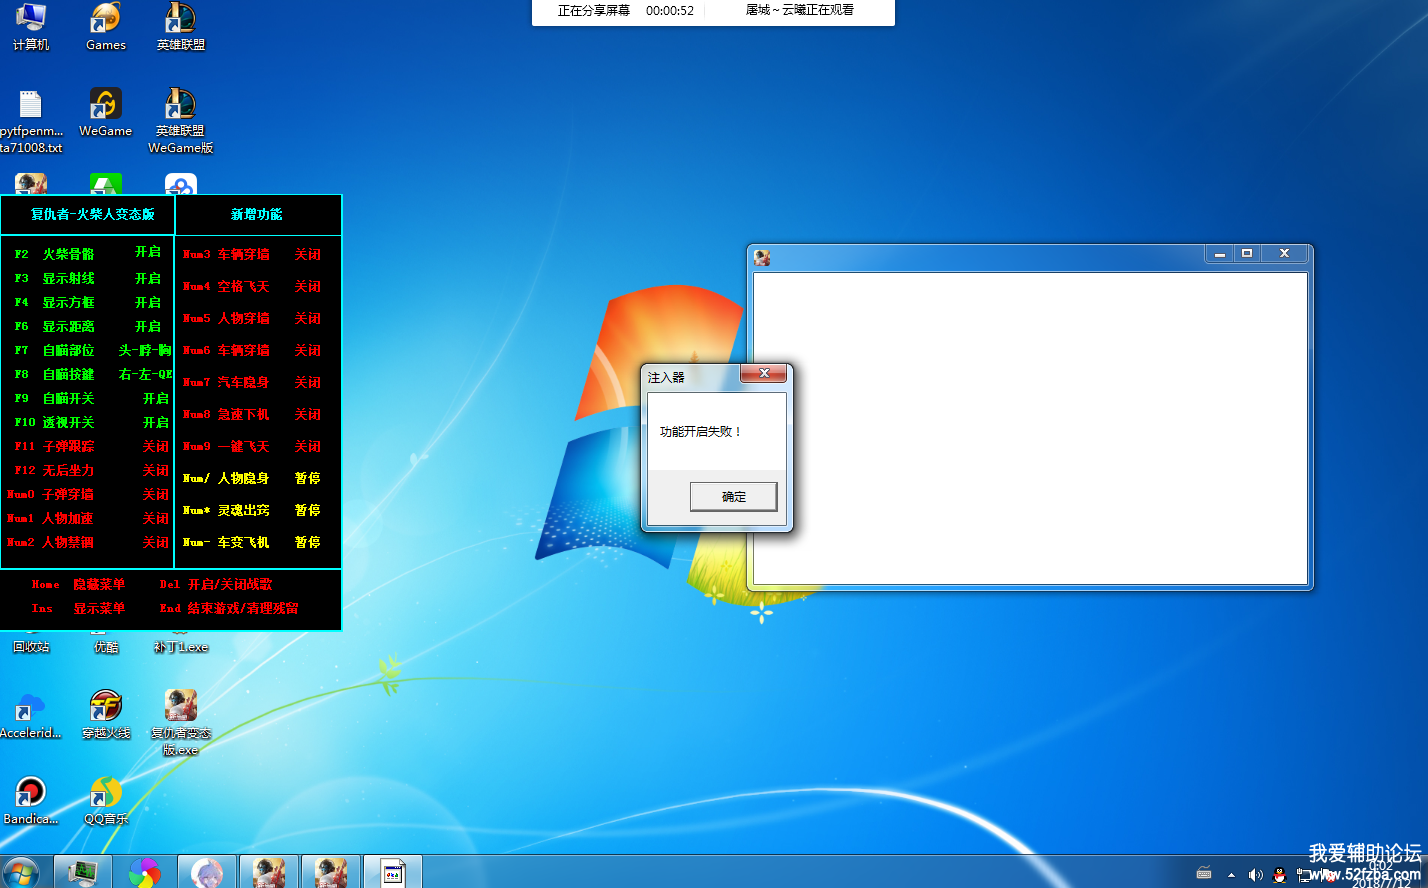Click the anime character taskbar icon
This screenshot has width=1428, height=888.
click(207, 872)
